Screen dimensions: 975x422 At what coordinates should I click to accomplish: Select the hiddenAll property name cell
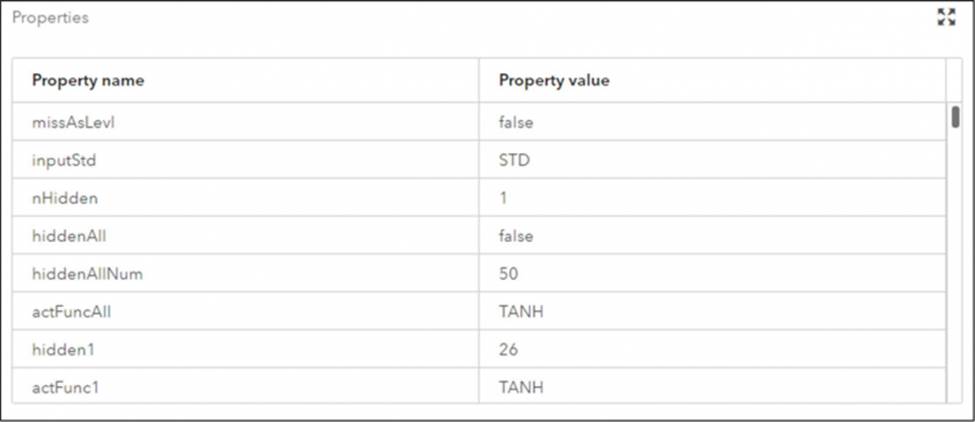coord(246,236)
